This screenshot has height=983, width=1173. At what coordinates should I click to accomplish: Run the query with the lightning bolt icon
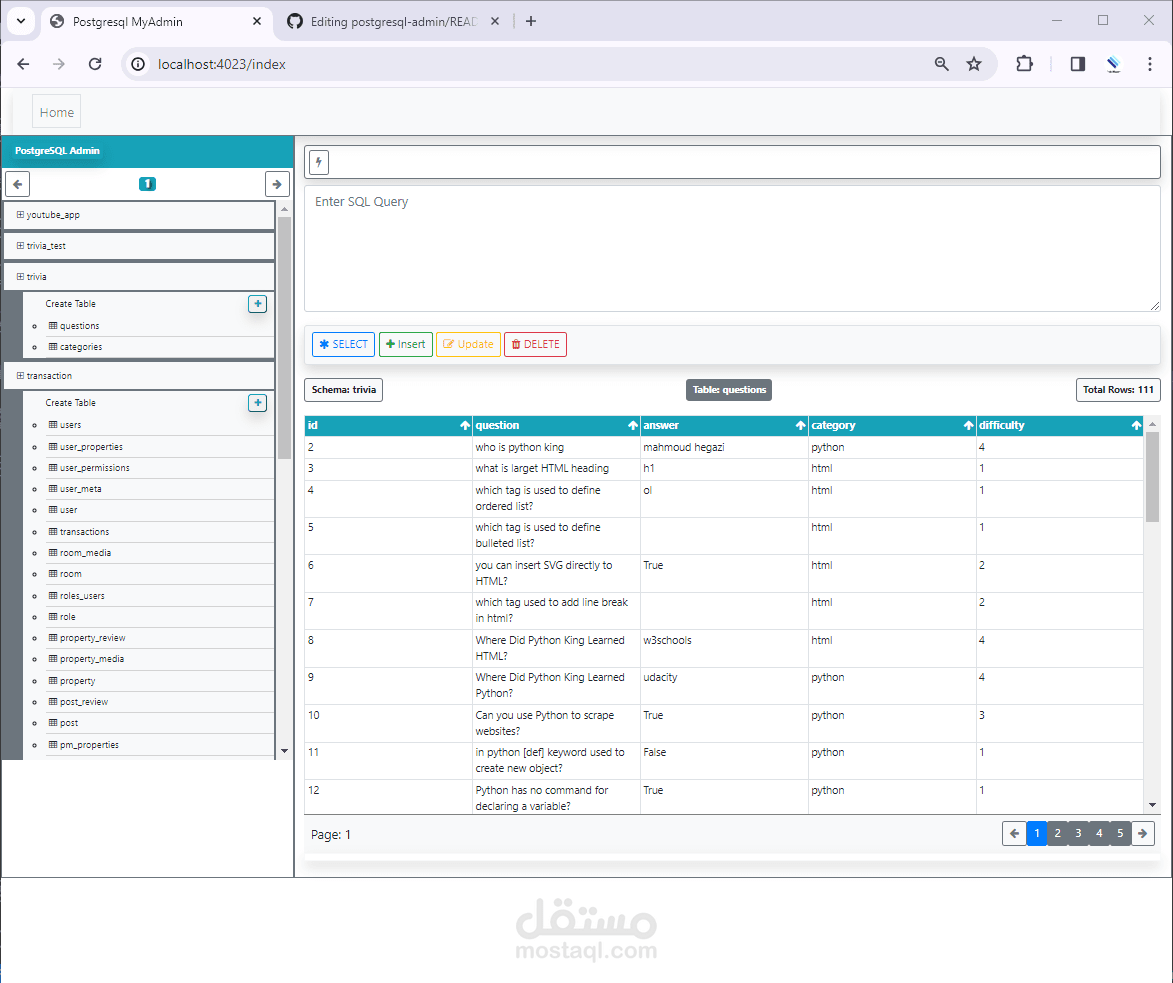coord(319,162)
